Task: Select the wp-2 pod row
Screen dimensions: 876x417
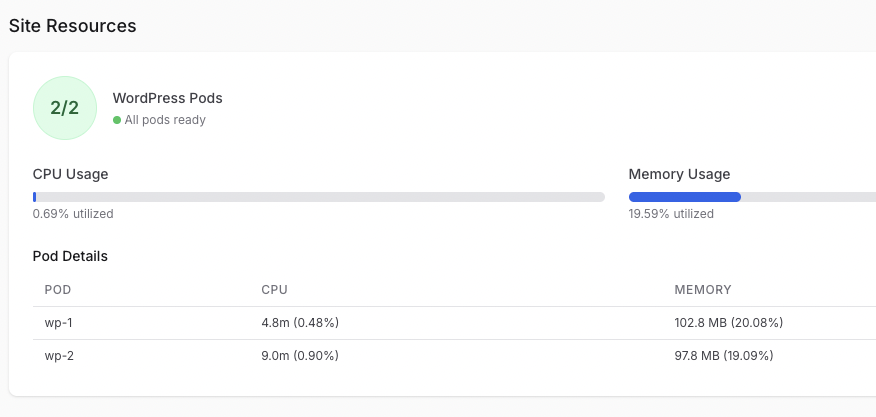Action: (x=454, y=356)
